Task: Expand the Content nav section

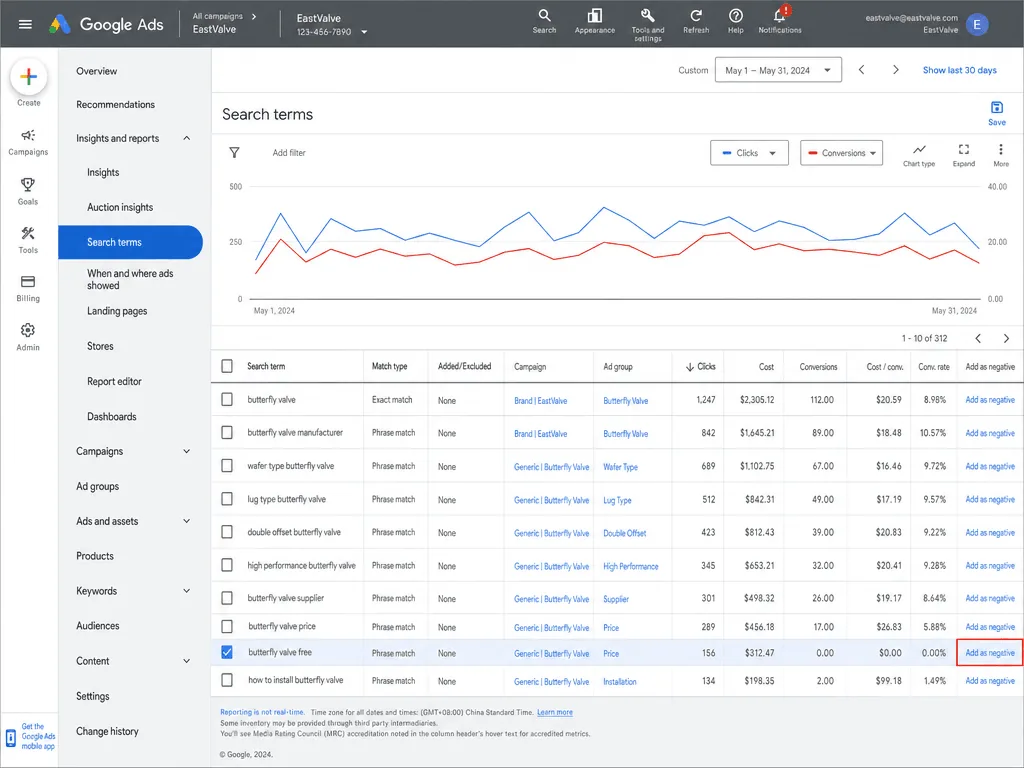Action: (187, 660)
